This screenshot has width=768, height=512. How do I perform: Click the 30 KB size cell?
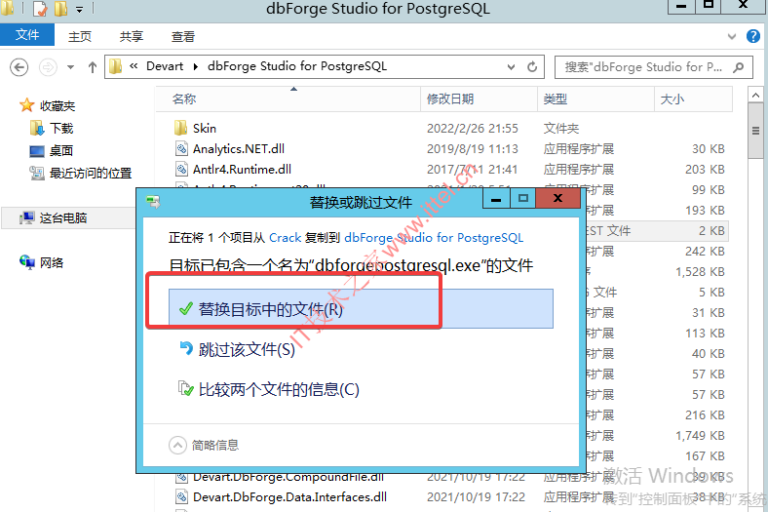[708, 149]
